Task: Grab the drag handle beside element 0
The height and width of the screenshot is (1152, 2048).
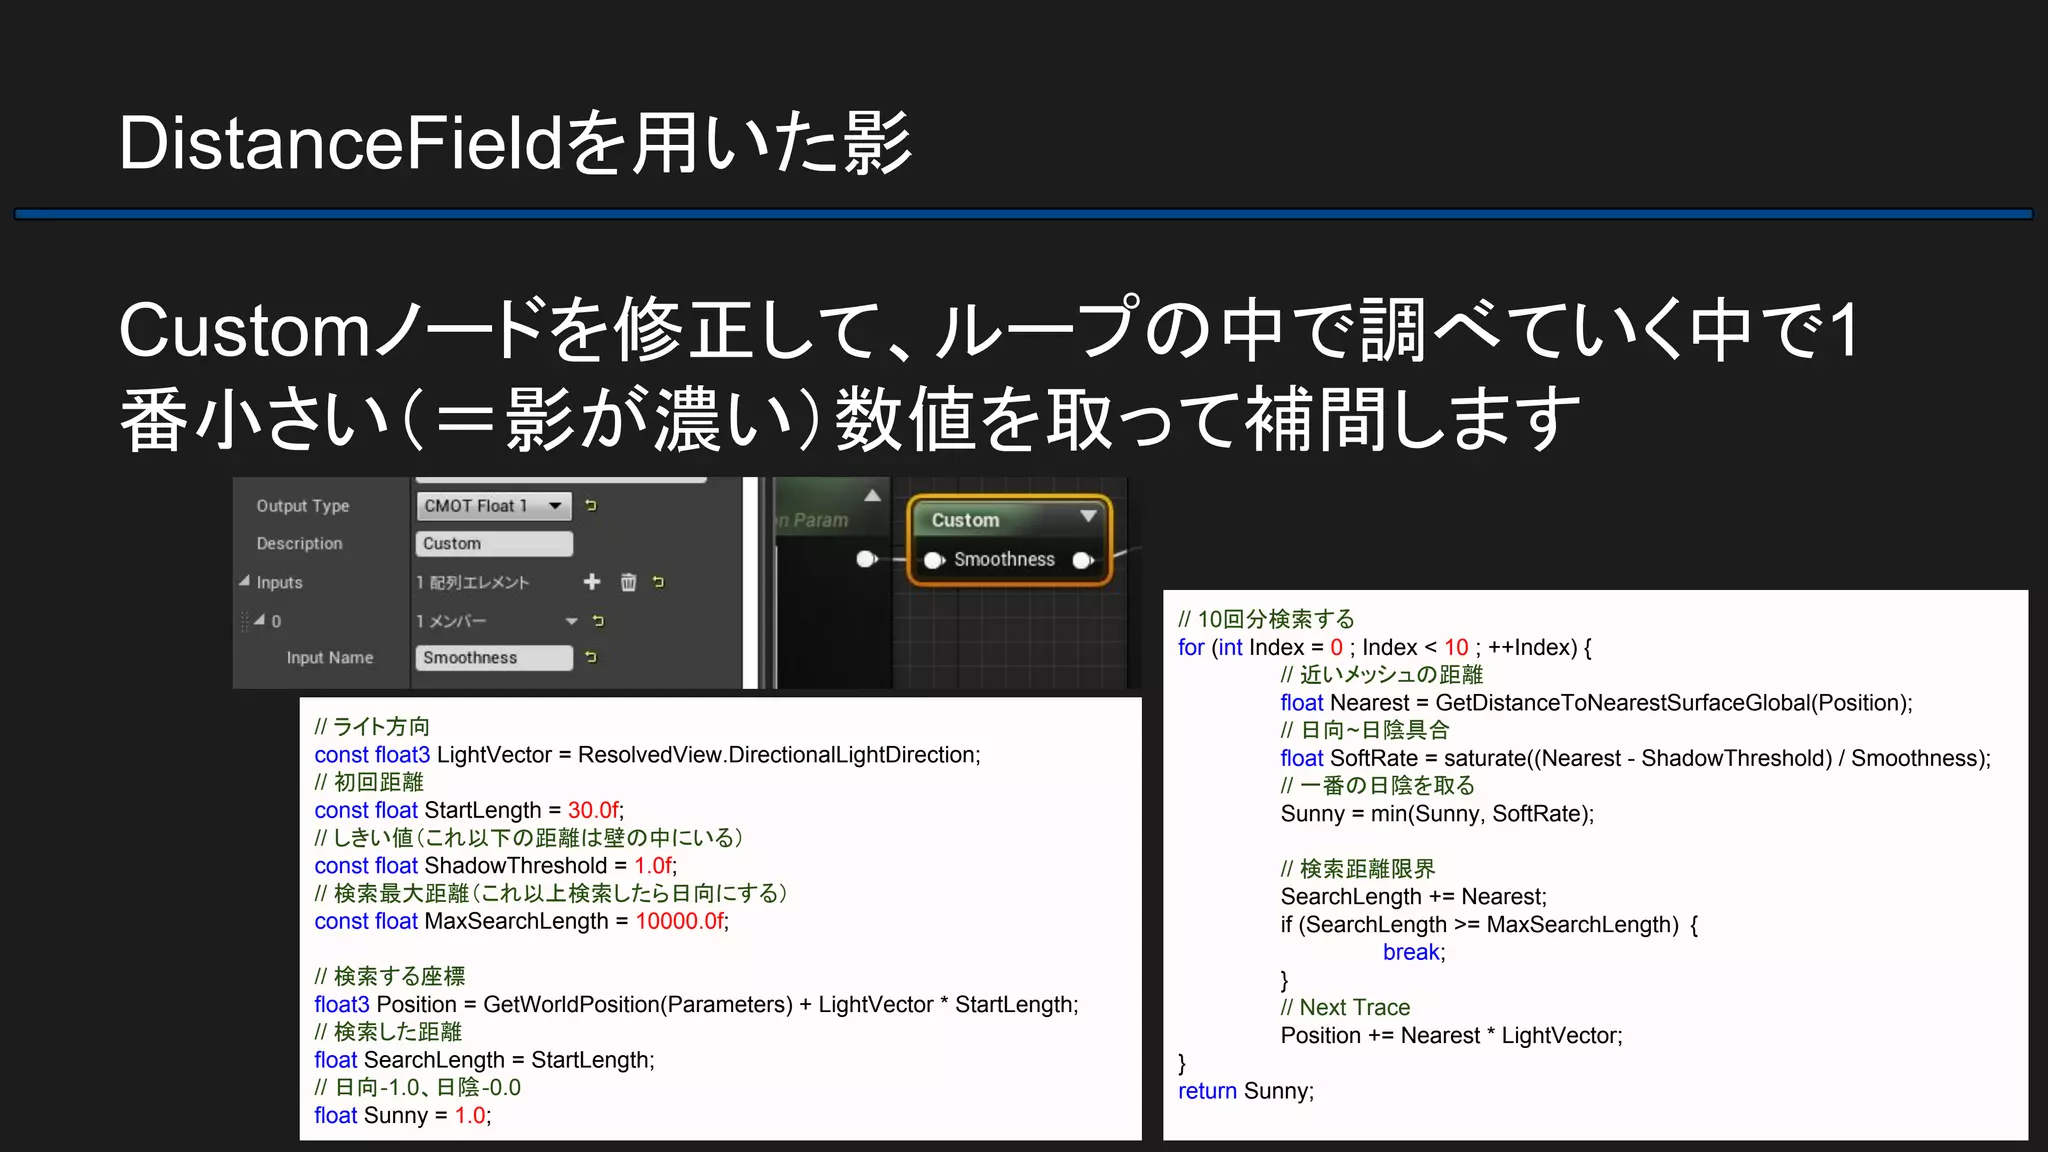Action: point(244,621)
